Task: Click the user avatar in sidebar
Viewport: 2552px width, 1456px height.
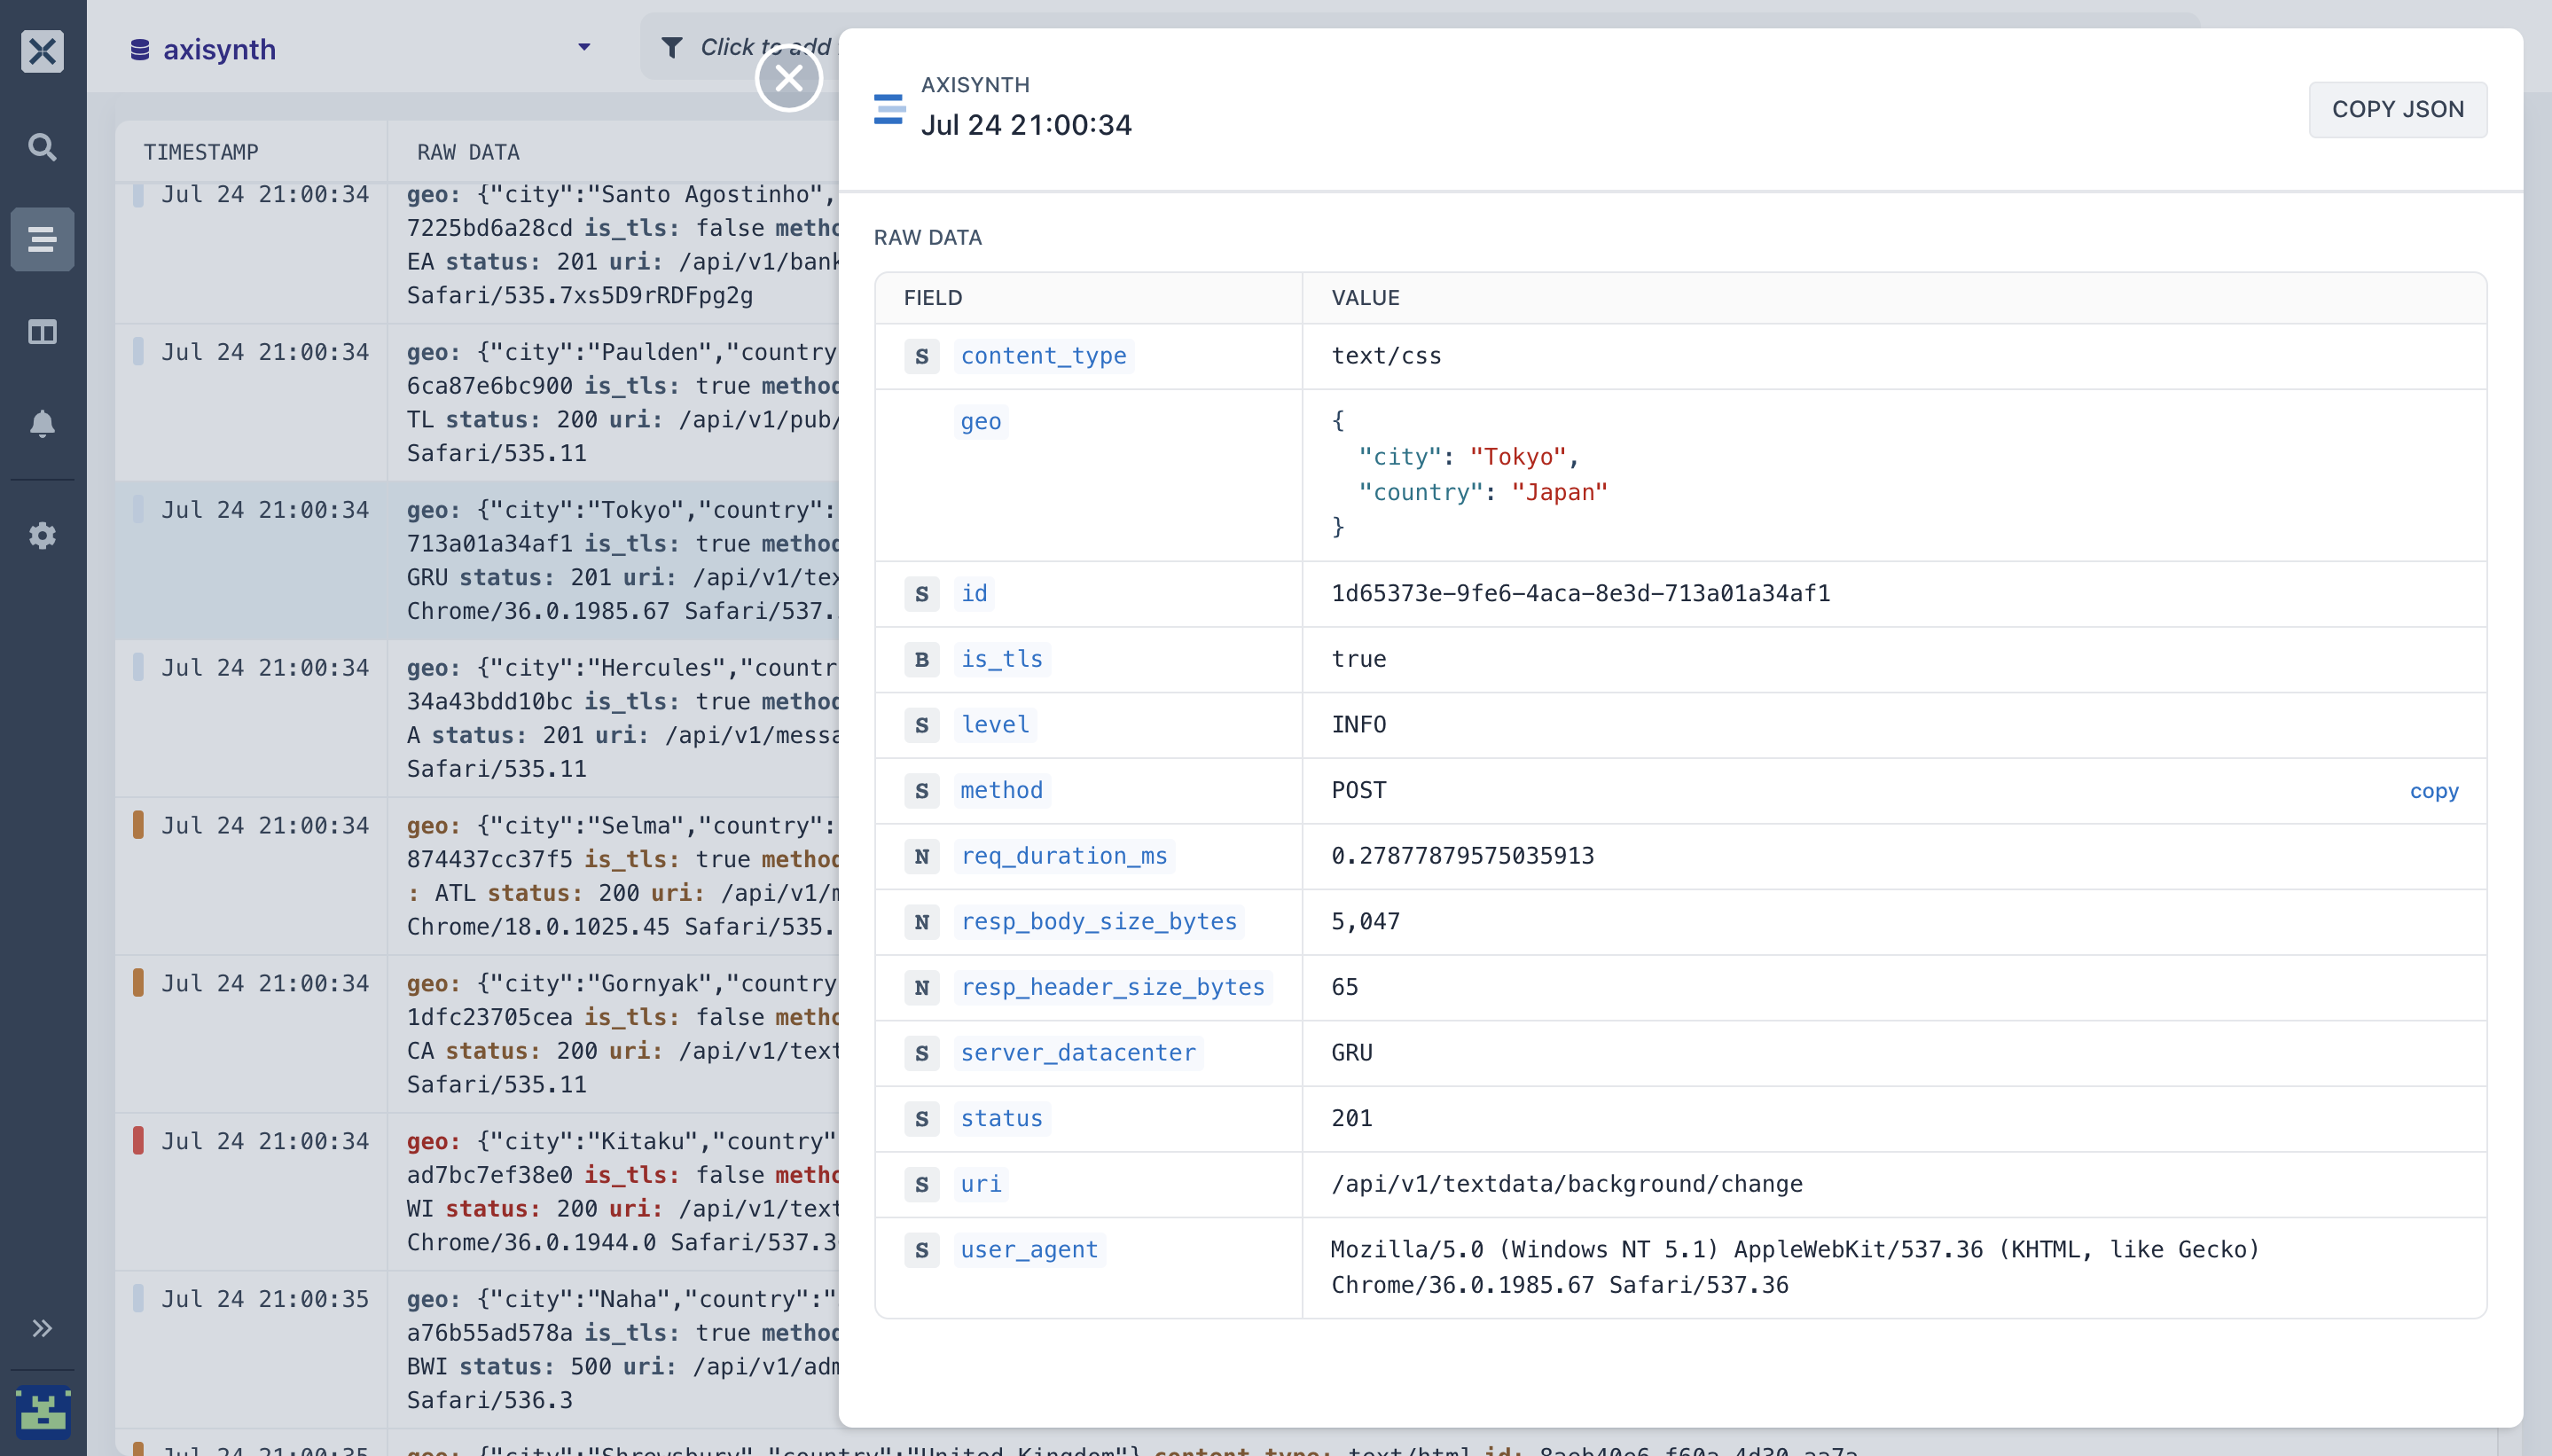Action: 42,1411
